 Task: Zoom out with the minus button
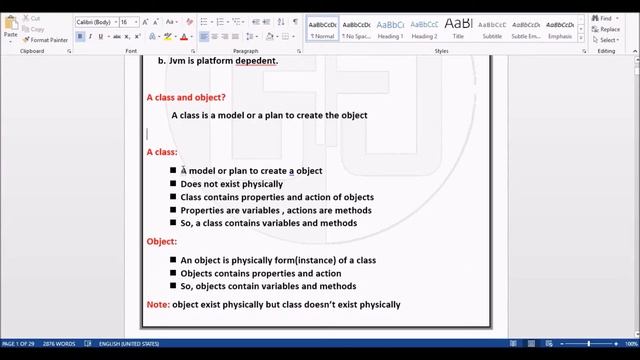coord(562,344)
